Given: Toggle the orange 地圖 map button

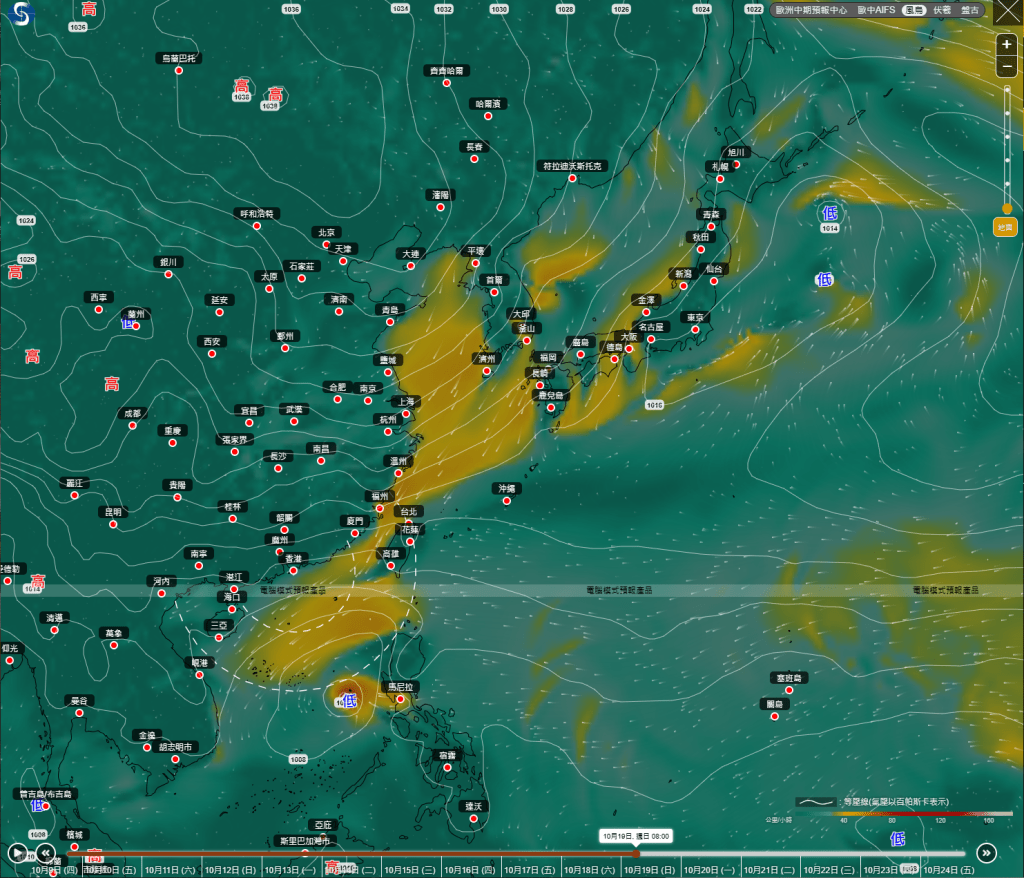Looking at the screenshot, I should click(1005, 229).
